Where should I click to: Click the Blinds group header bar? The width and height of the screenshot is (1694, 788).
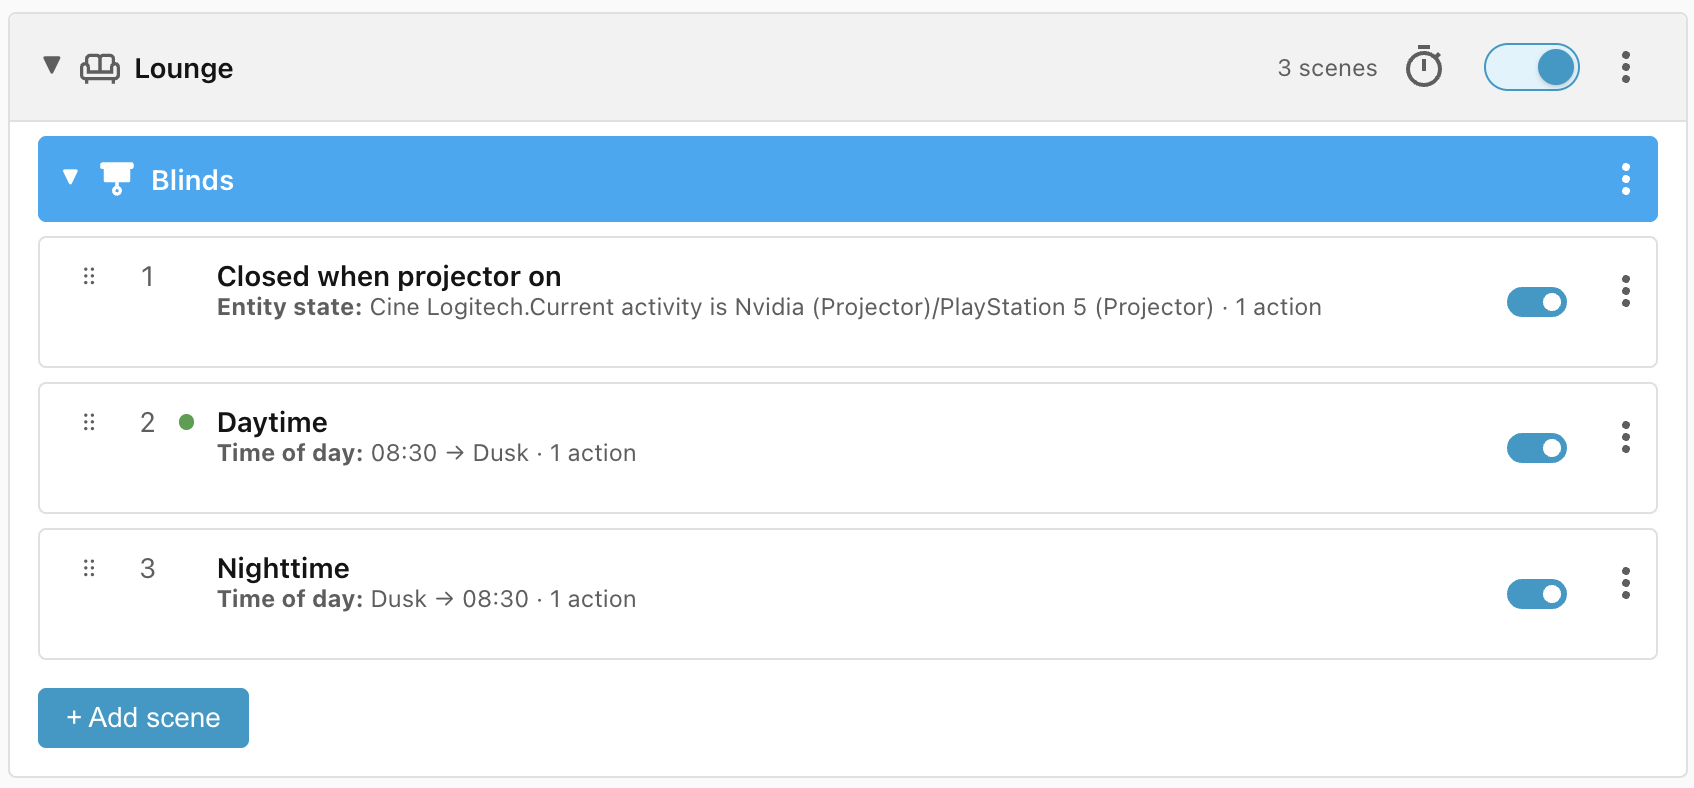click(x=848, y=179)
